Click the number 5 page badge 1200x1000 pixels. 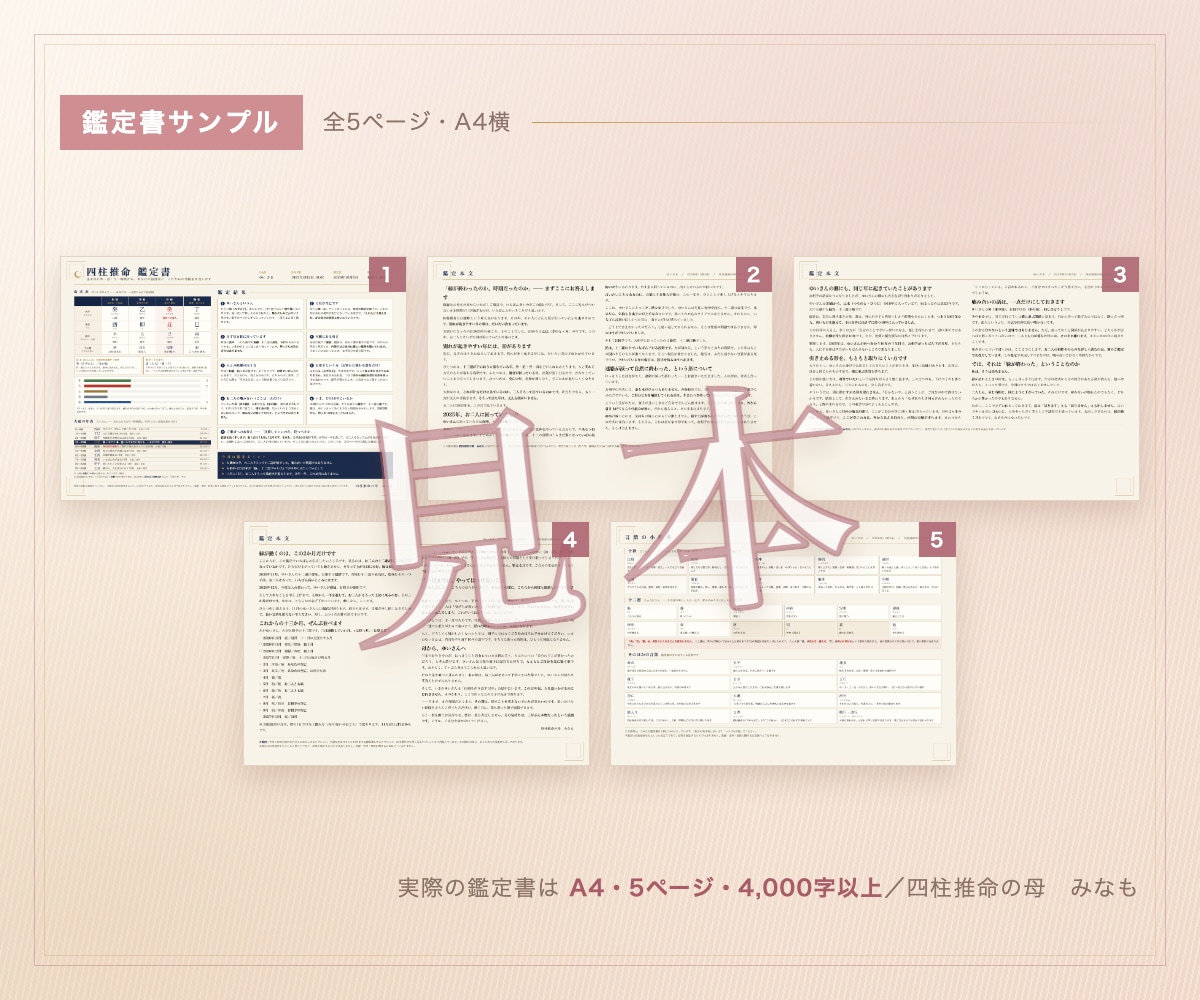pos(937,540)
